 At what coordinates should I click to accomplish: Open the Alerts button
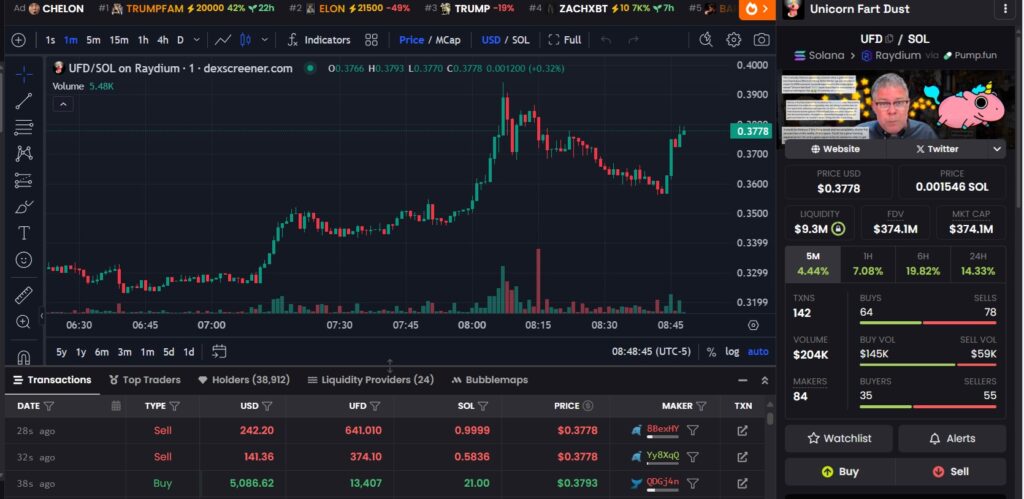pos(952,438)
